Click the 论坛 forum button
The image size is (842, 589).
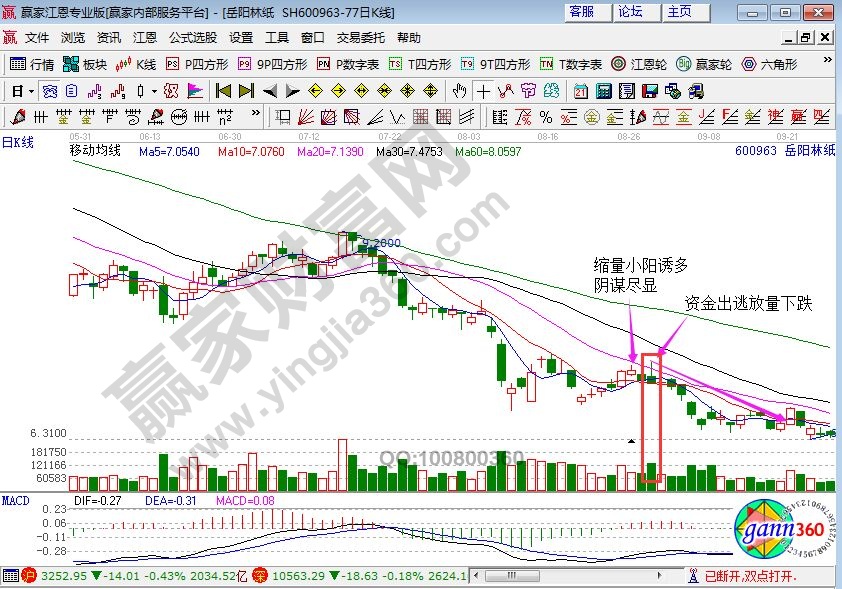coord(630,12)
